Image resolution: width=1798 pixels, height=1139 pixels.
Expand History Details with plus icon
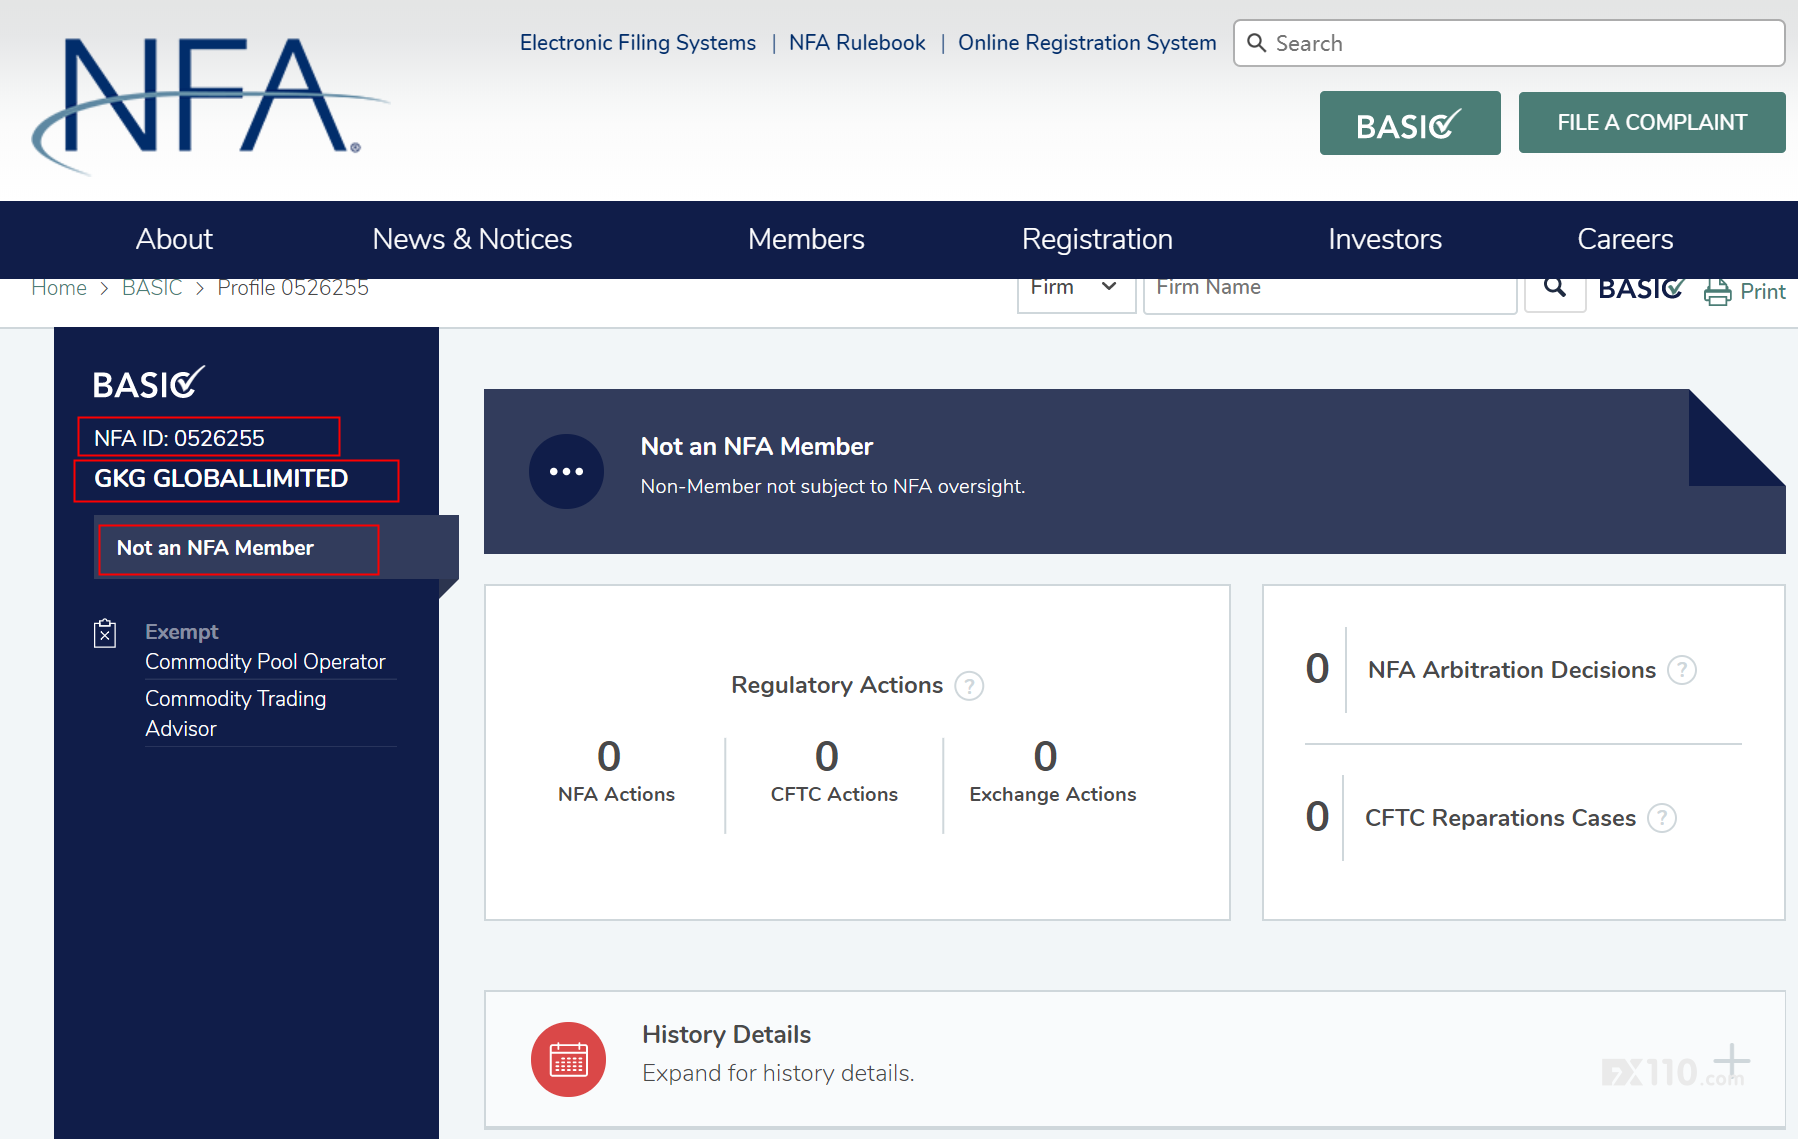(1731, 1061)
